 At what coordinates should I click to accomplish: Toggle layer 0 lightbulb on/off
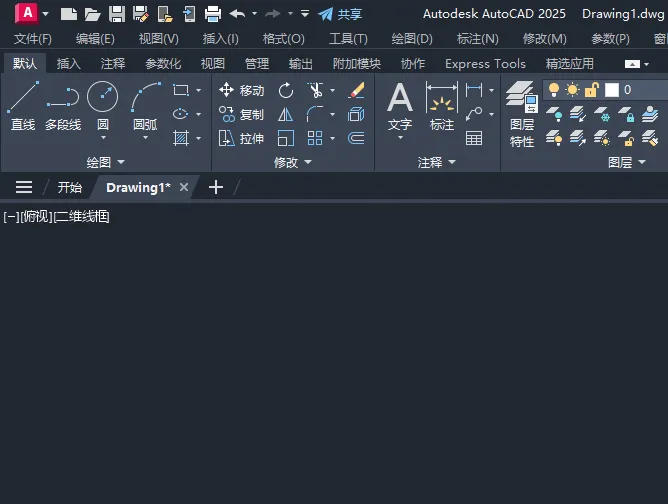pos(553,90)
